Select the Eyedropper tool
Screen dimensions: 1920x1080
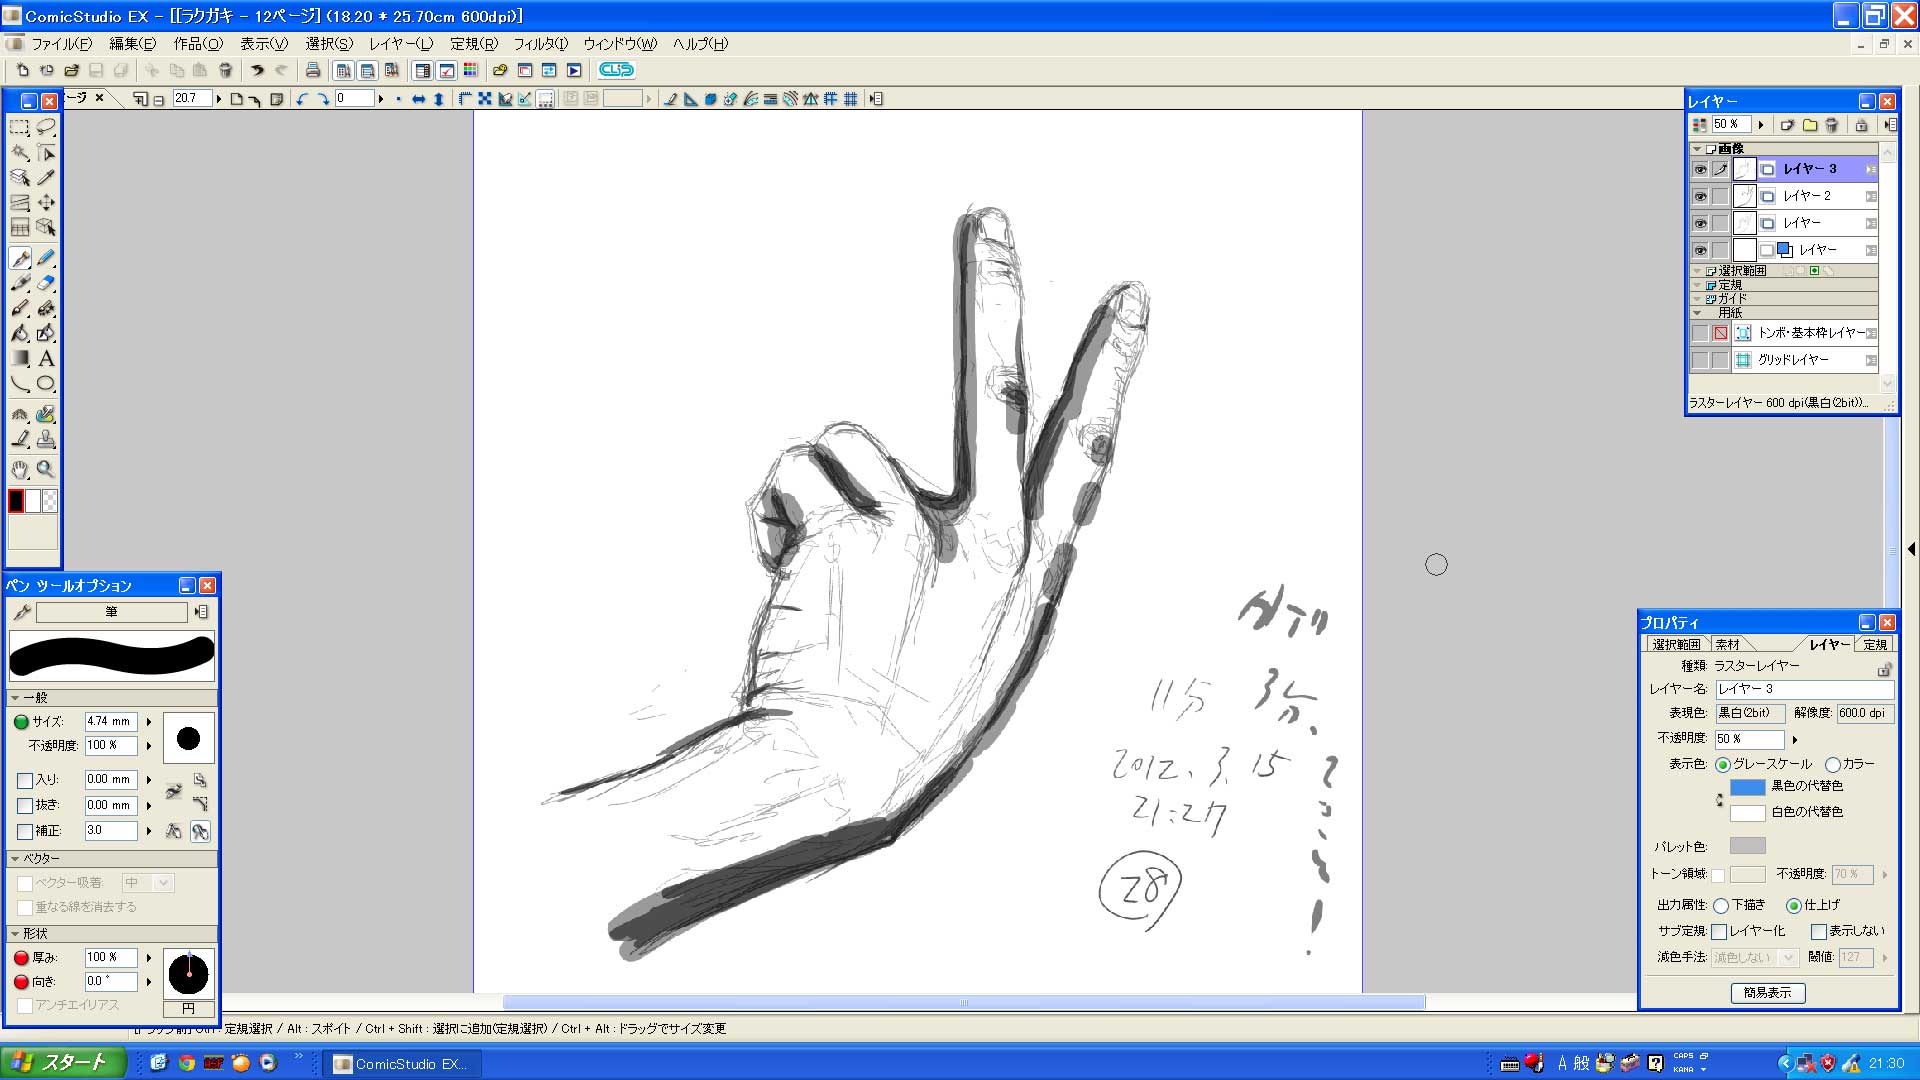click(46, 177)
